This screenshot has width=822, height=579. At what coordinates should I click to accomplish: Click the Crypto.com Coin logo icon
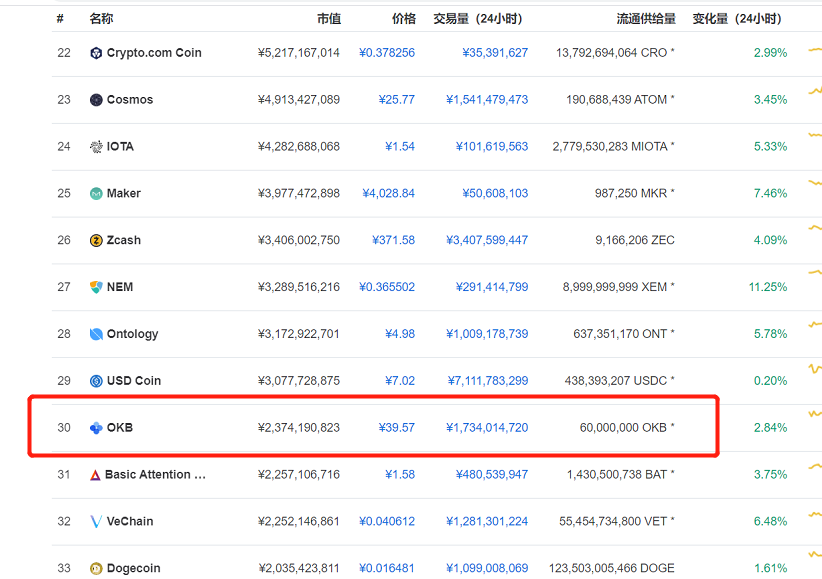coord(96,53)
